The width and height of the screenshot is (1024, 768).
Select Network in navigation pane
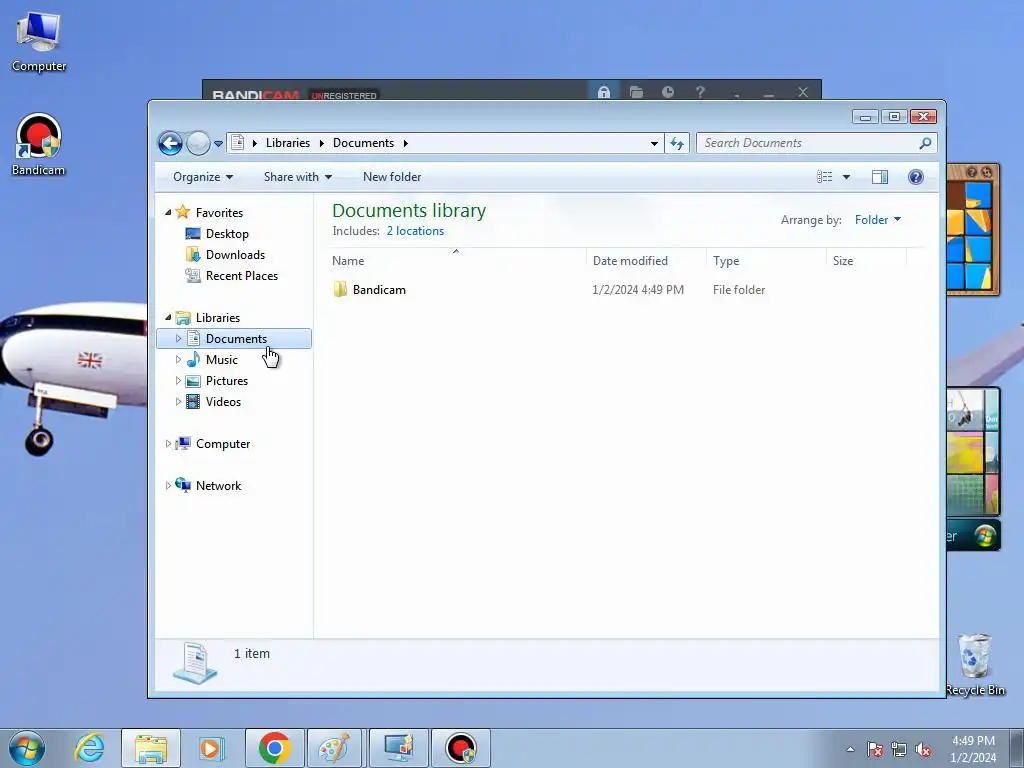[x=219, y=486]
